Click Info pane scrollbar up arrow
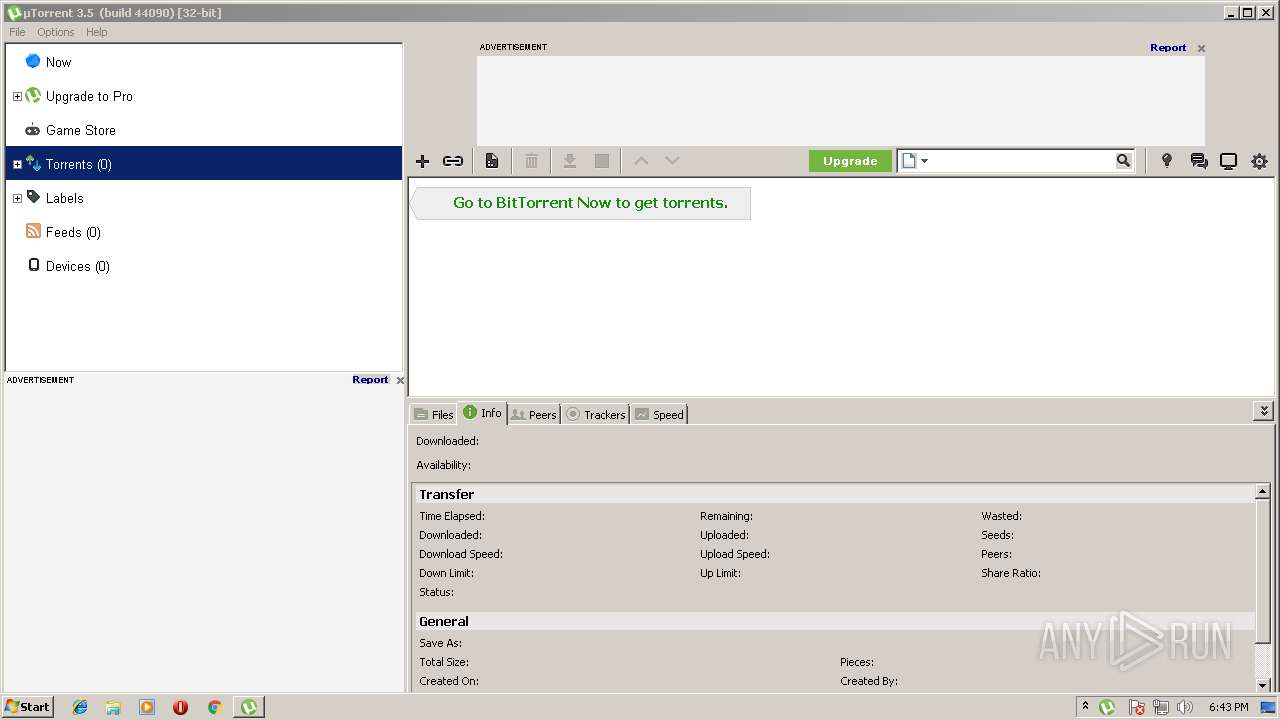This screenshot has height=720, width=1280. (x=1263, y=492)
